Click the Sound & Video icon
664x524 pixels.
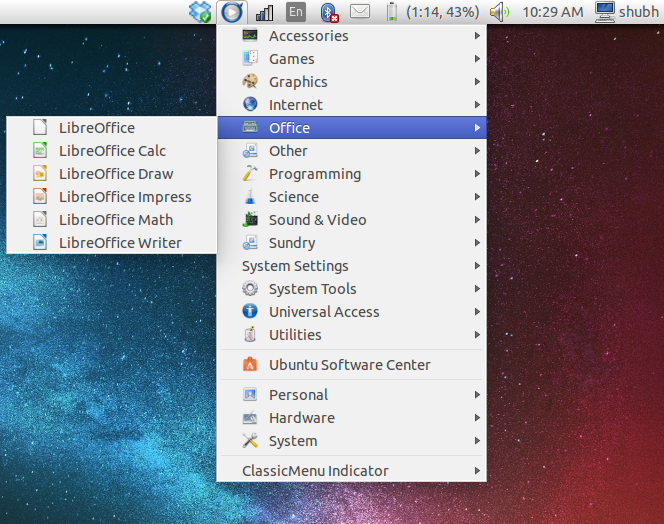[250, 219]
